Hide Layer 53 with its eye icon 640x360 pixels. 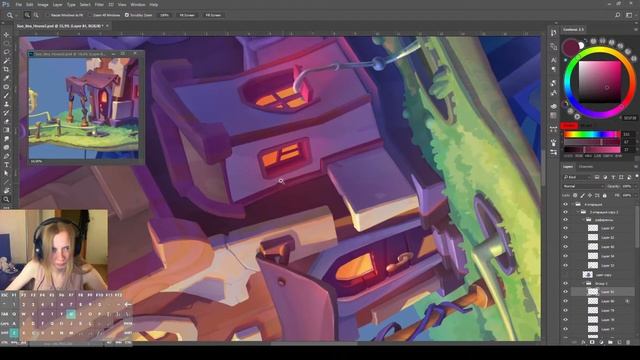[565, 265]
